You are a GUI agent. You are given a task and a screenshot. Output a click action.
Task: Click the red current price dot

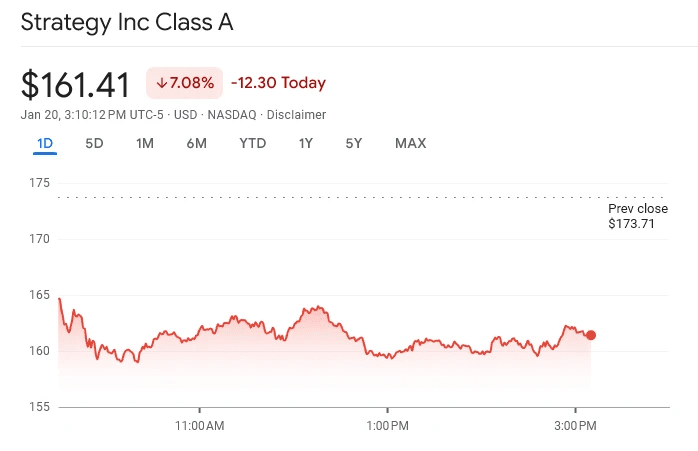click(x=591, y=335)
